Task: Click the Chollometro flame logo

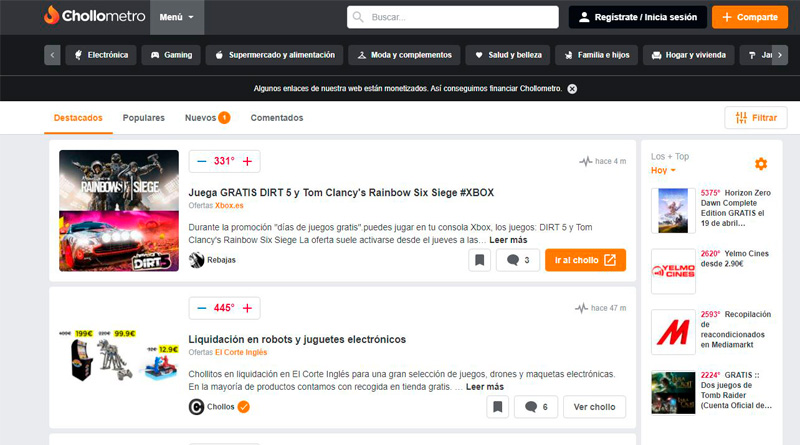Action: pyautogui.click(x=95, y=16)
